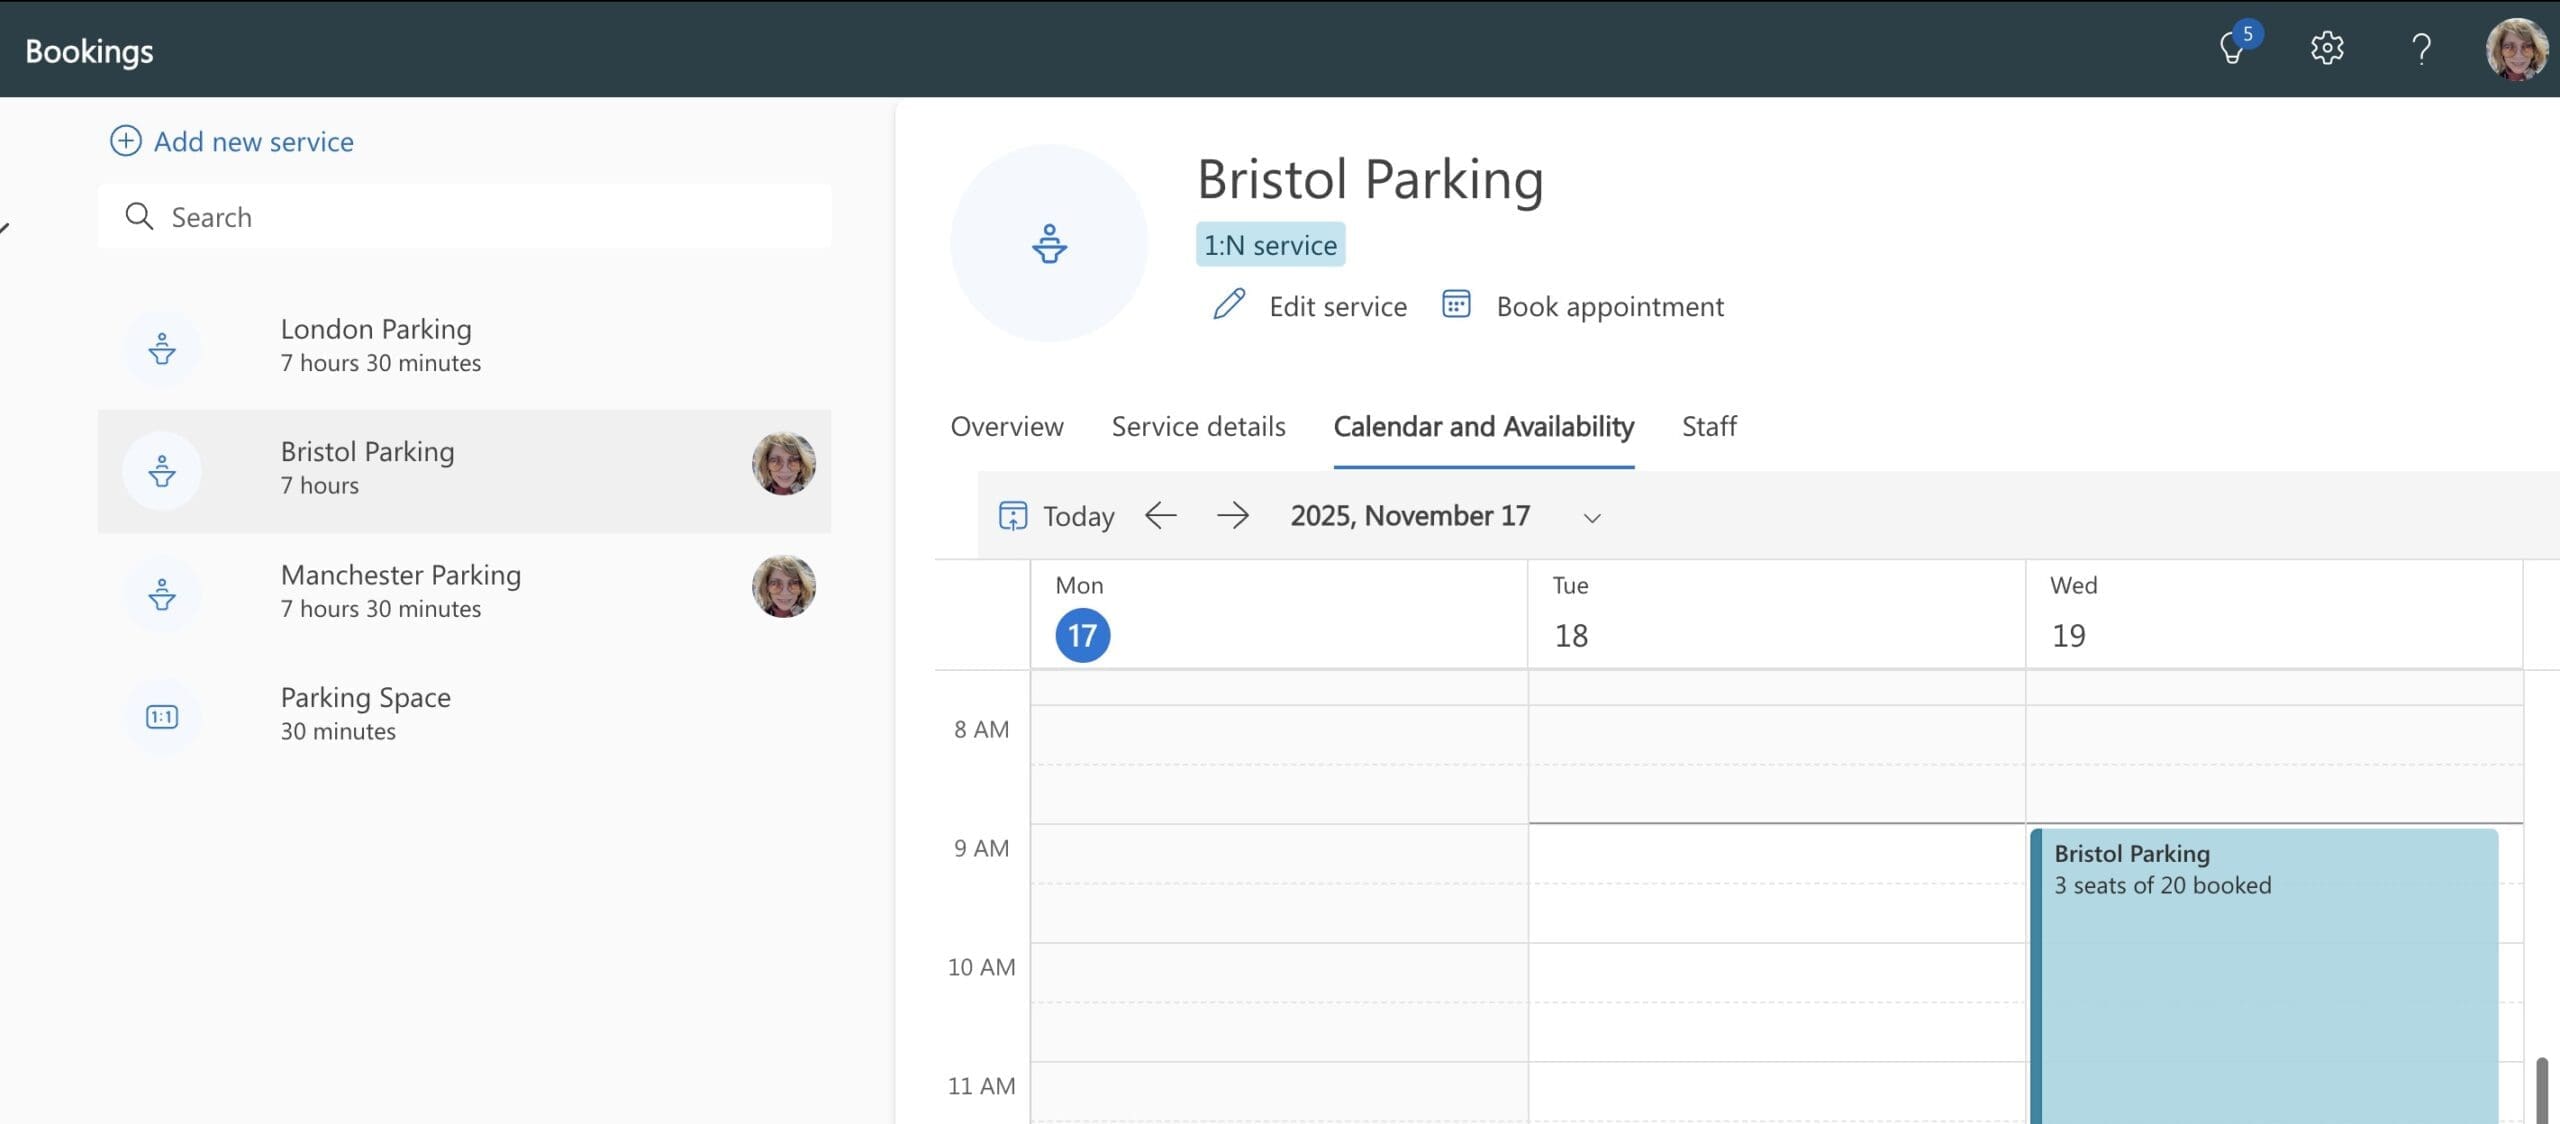Open the settings gear icon

(2327, 48)
